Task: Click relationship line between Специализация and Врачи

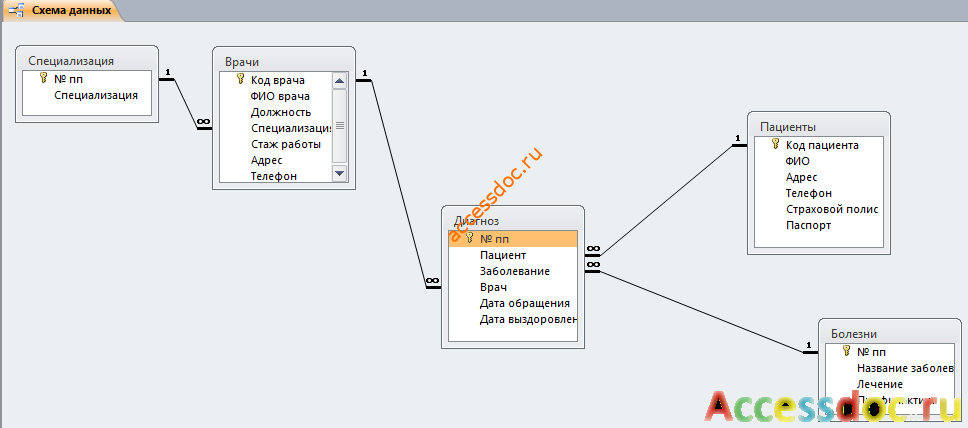Action: 186,104
